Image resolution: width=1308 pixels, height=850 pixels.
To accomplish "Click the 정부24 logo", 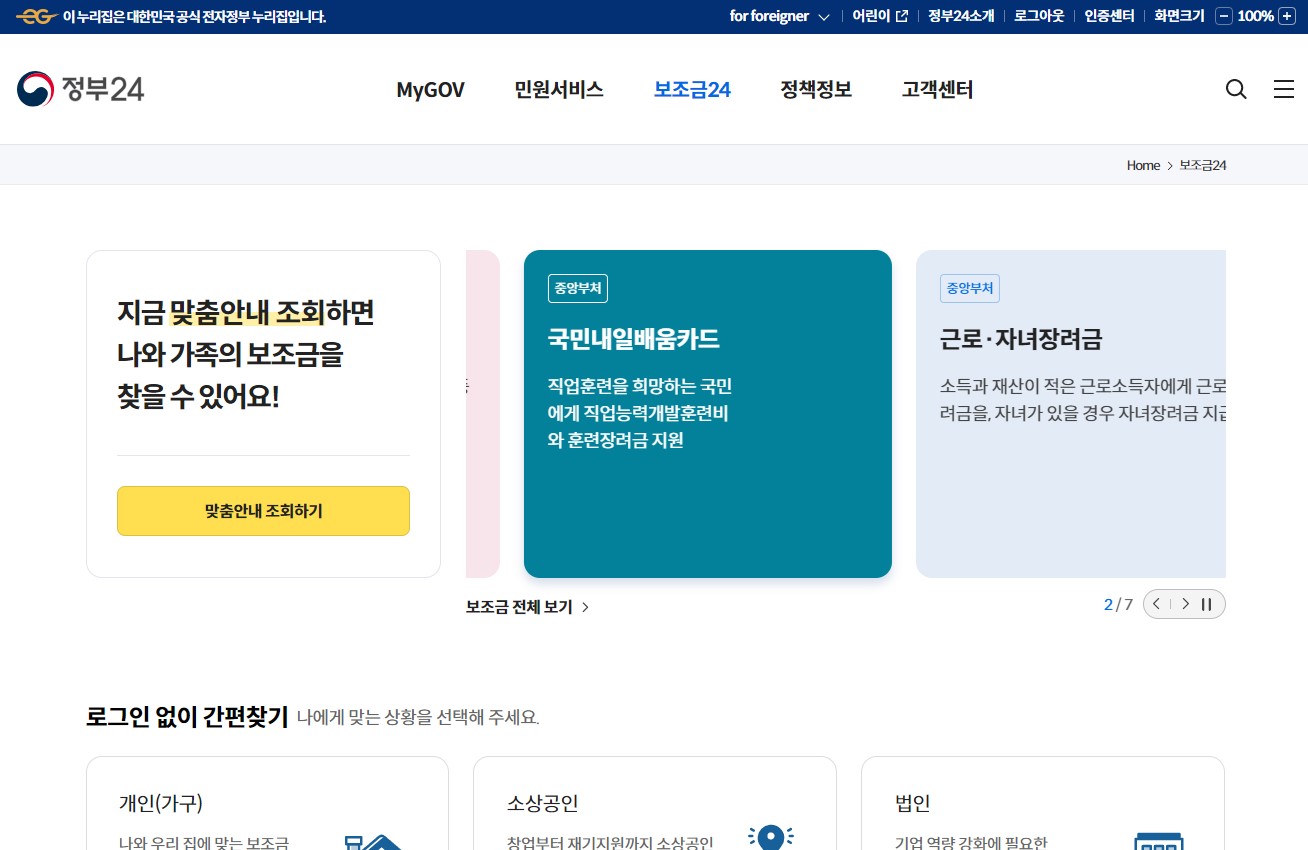I will pos(80,89).
